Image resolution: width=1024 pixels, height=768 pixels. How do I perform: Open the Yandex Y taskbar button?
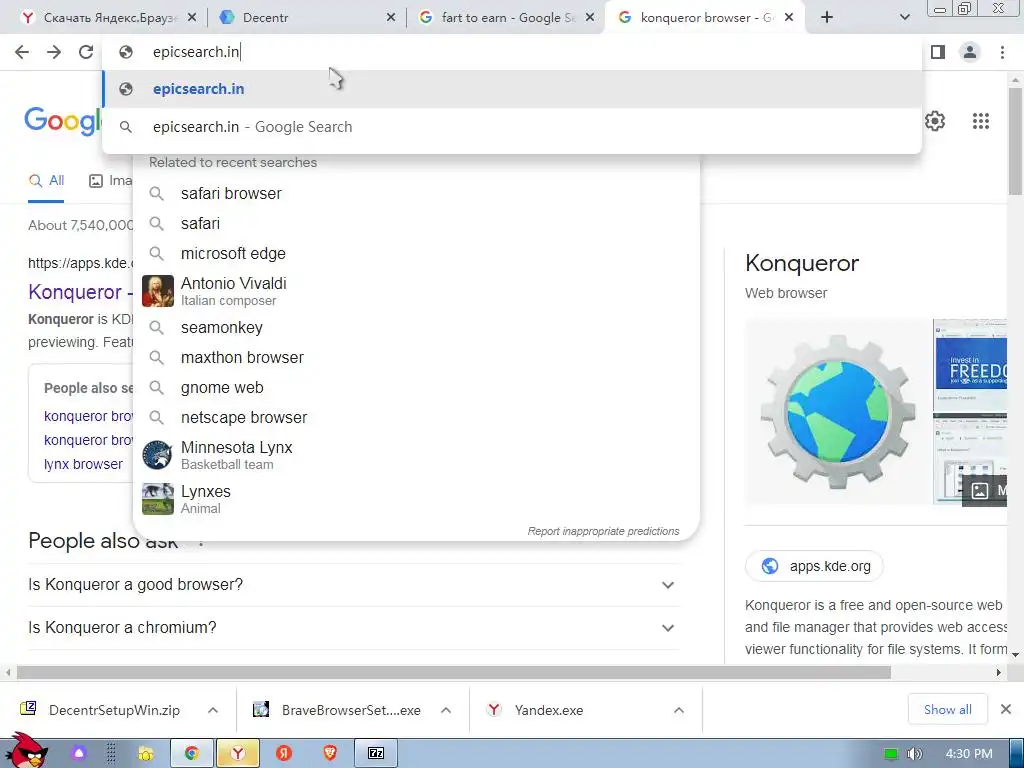tap(238, 753)
